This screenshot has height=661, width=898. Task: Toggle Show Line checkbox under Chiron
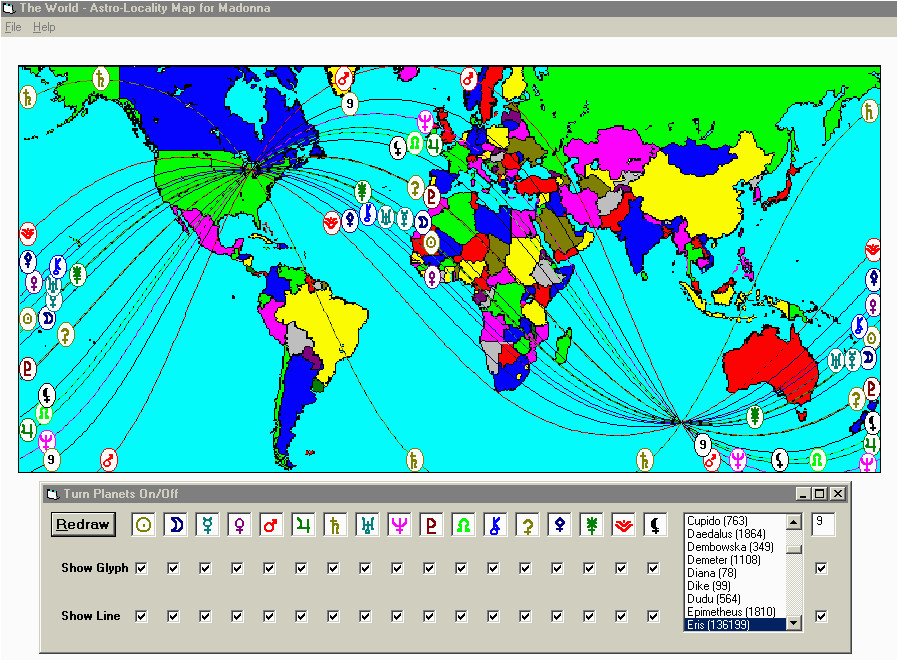[493, 616]
